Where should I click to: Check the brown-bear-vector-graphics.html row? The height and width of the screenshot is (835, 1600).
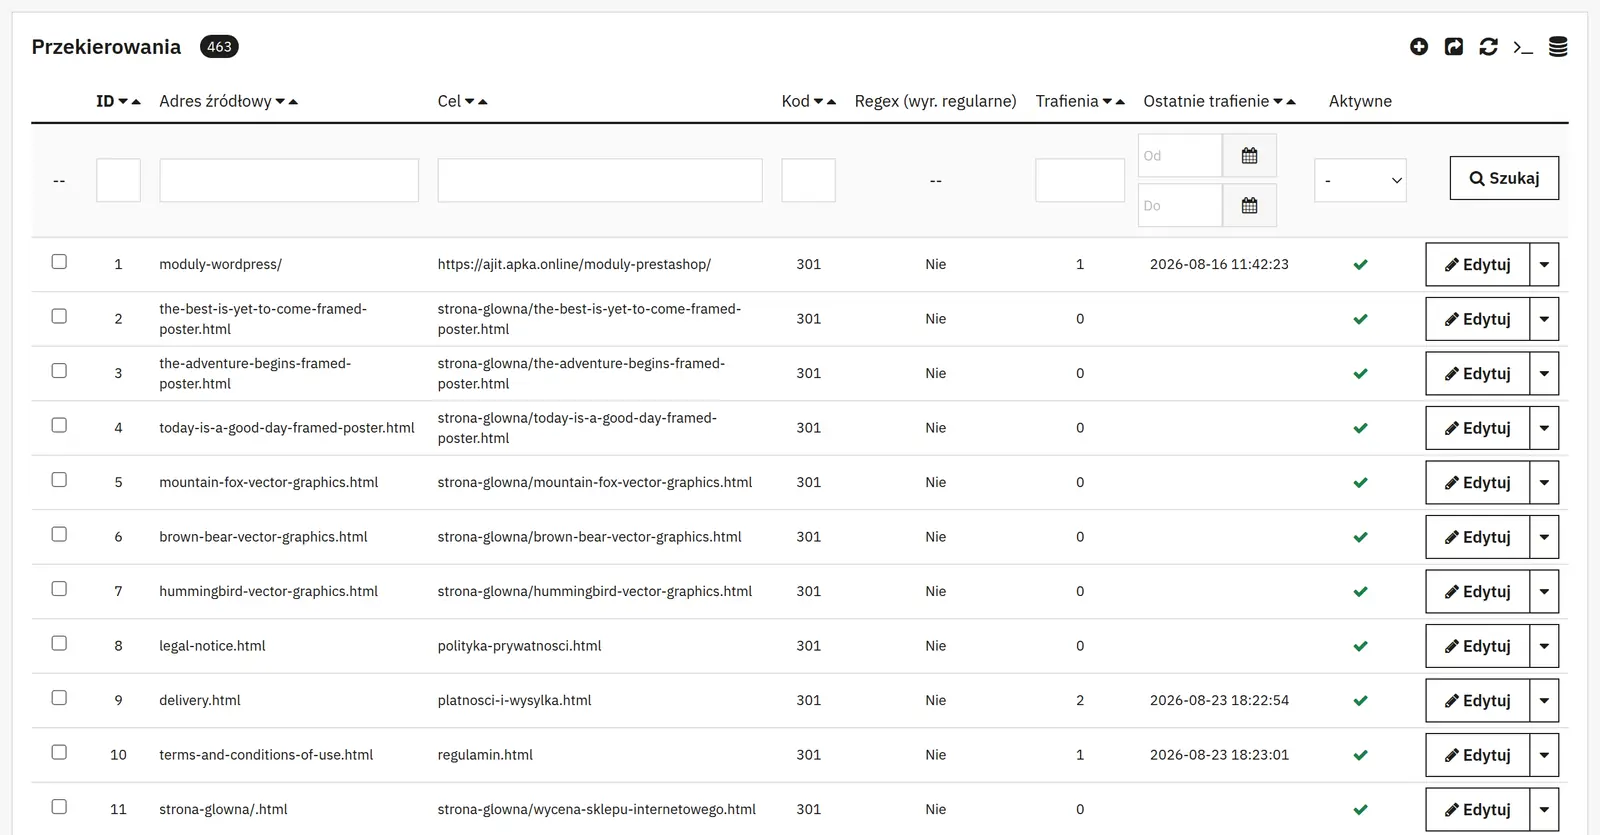coord(59,535)
